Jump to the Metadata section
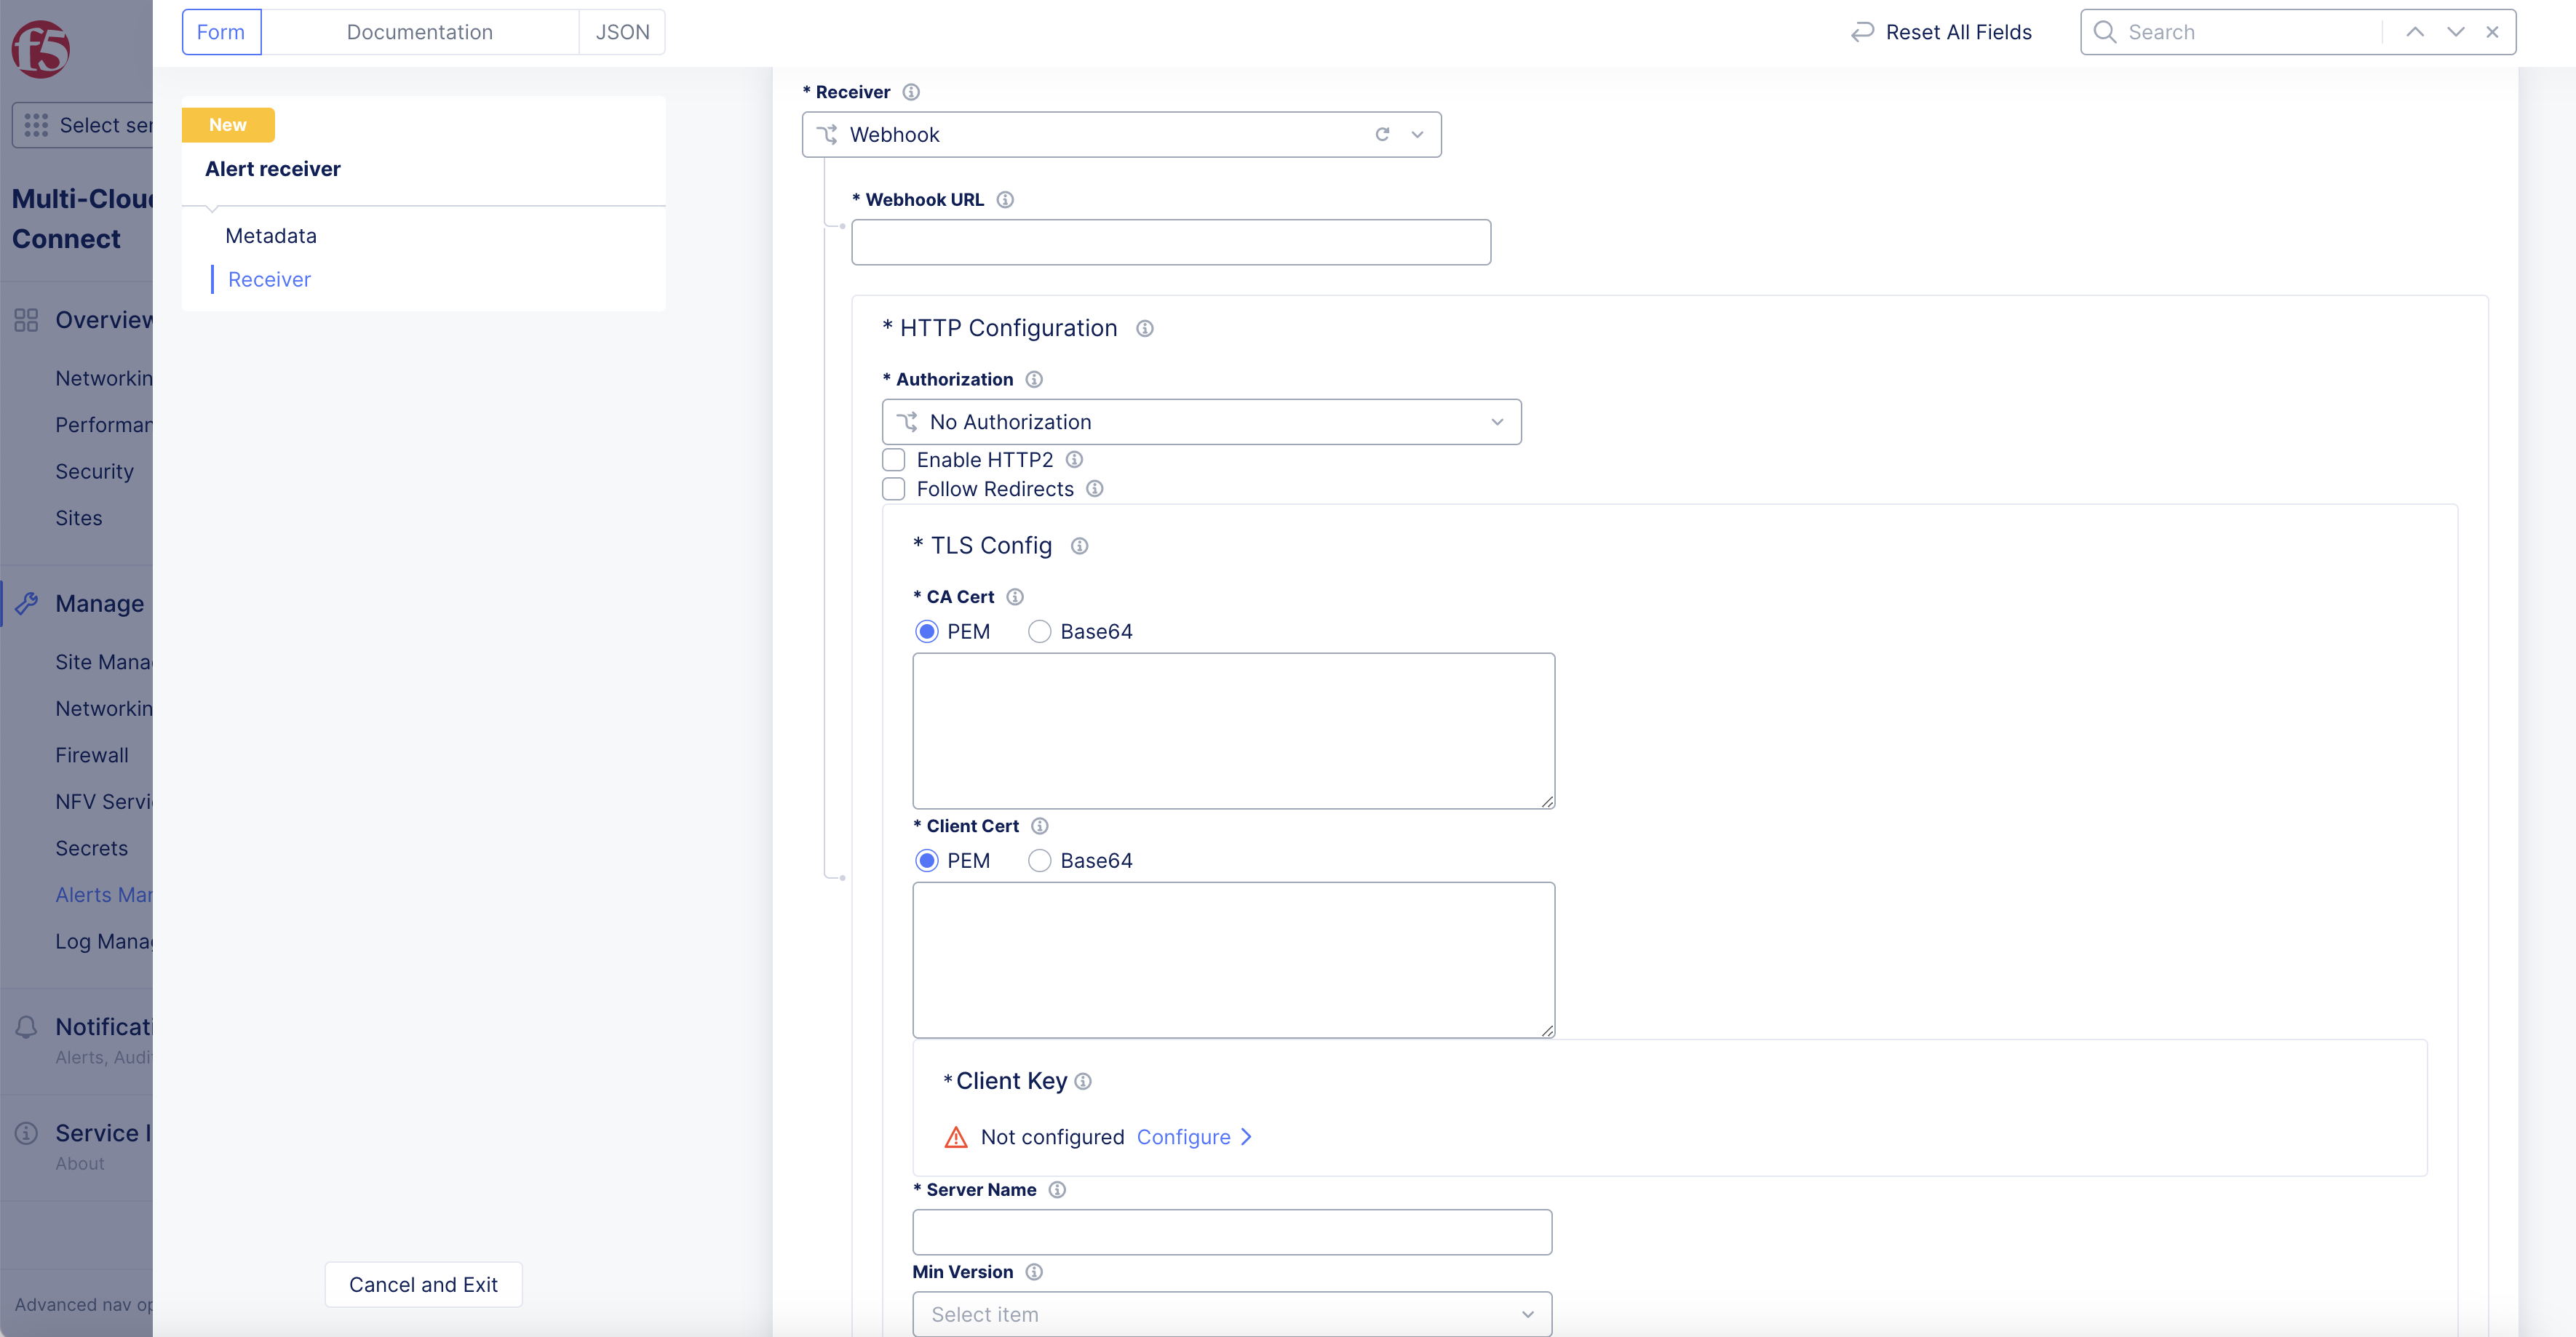Viewport: 2576px width, 1337px height. click(271, 236)
